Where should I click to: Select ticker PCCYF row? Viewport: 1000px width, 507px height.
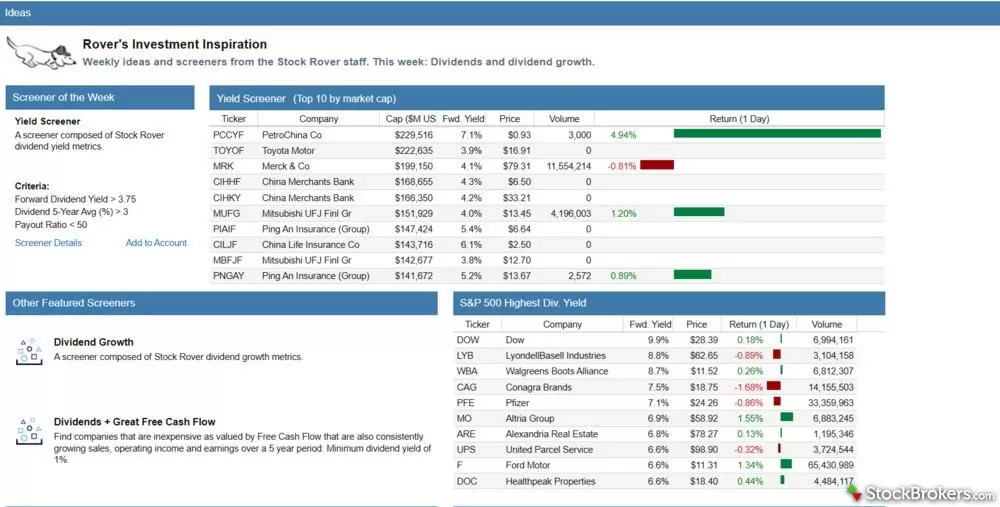[x=547, y=135]
